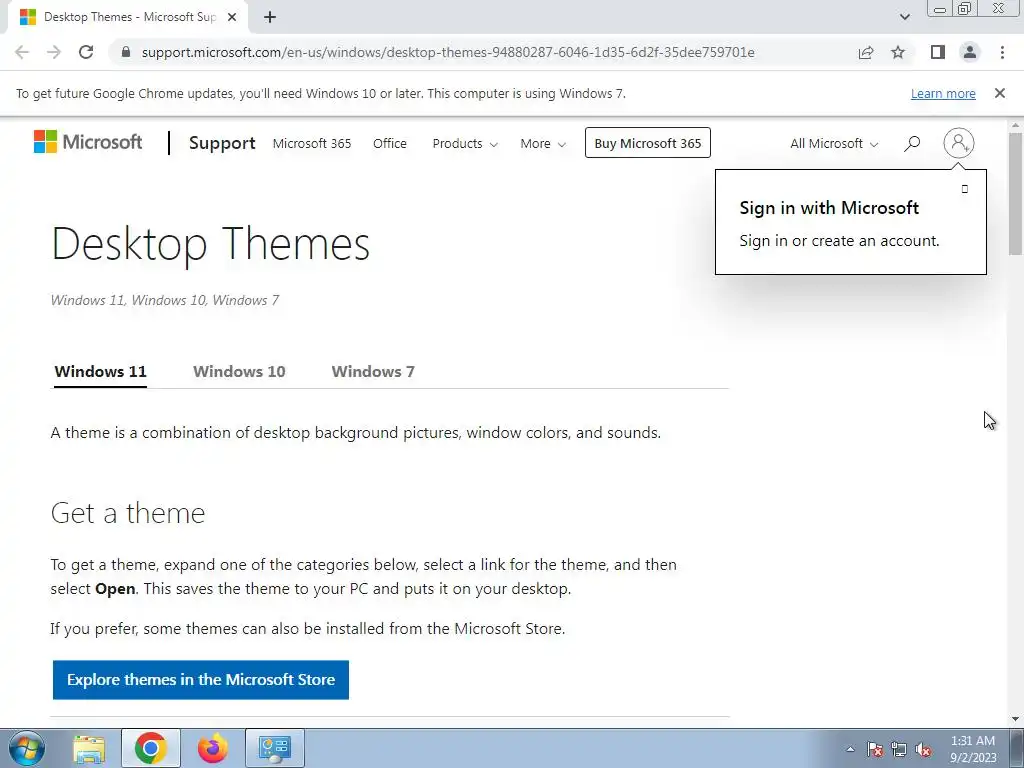Click Buy Microsoft 365 button
This screenshot has width=1024, height=768.
pyautogui.click(x=648, y=143)
